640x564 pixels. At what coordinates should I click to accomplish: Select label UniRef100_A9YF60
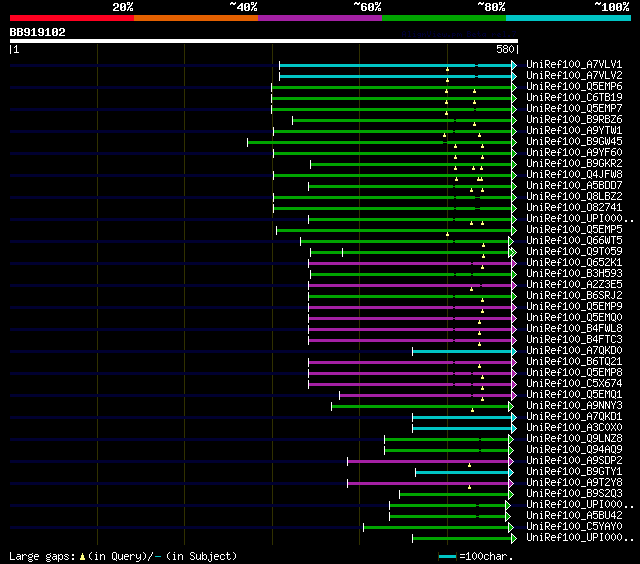[574, 153]
